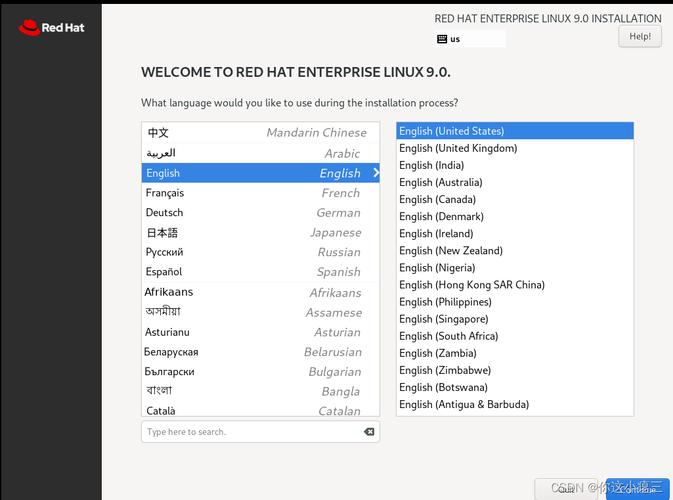The width and height of the screenshot is (673, 500).
Task: Select Assamese language row
Action: coord(260,312)
